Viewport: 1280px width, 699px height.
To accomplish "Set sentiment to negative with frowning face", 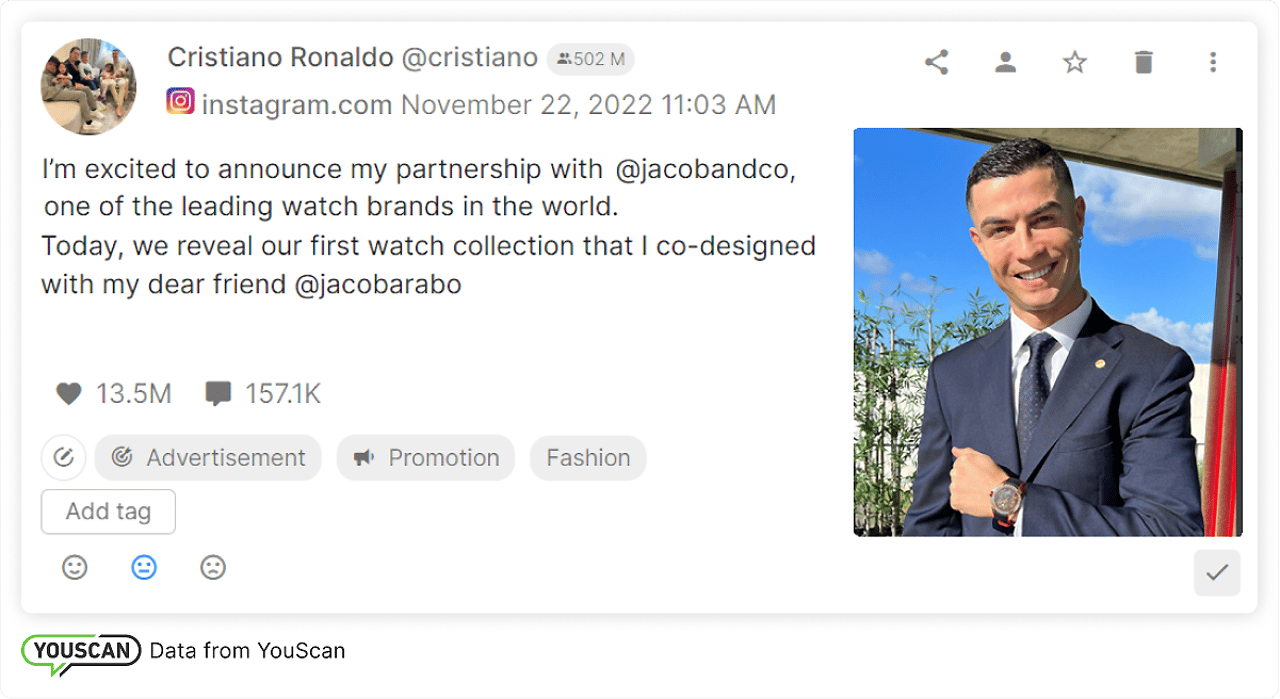I will 212,567.
